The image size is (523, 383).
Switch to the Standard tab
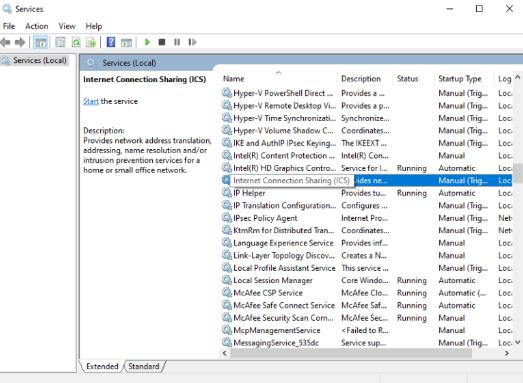(x=144, y=366)
